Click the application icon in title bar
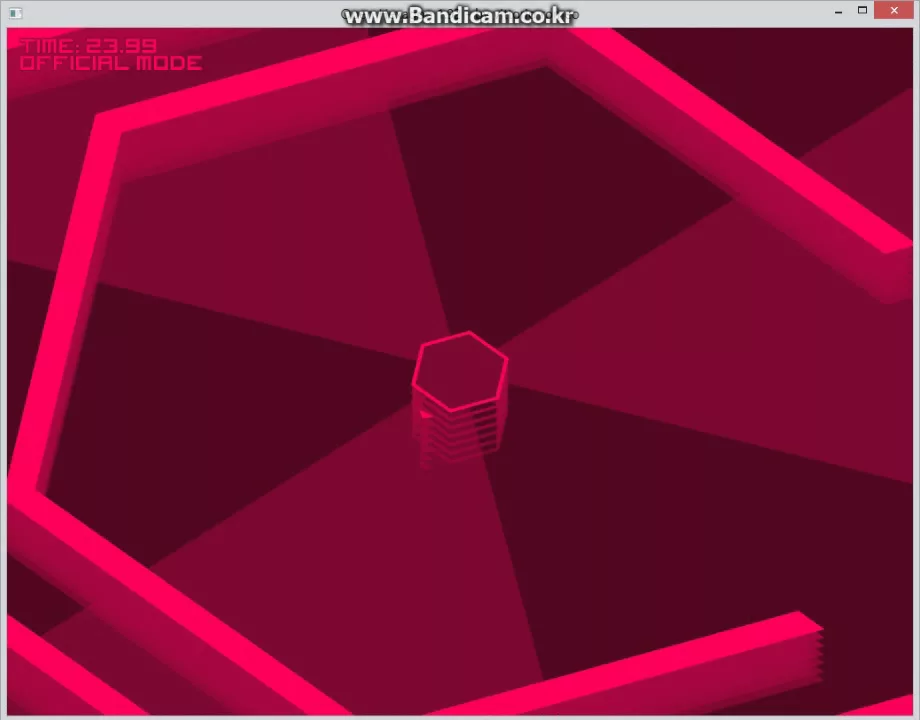The height and width of the screenshot is (720, 920). [x=15, y=13]
